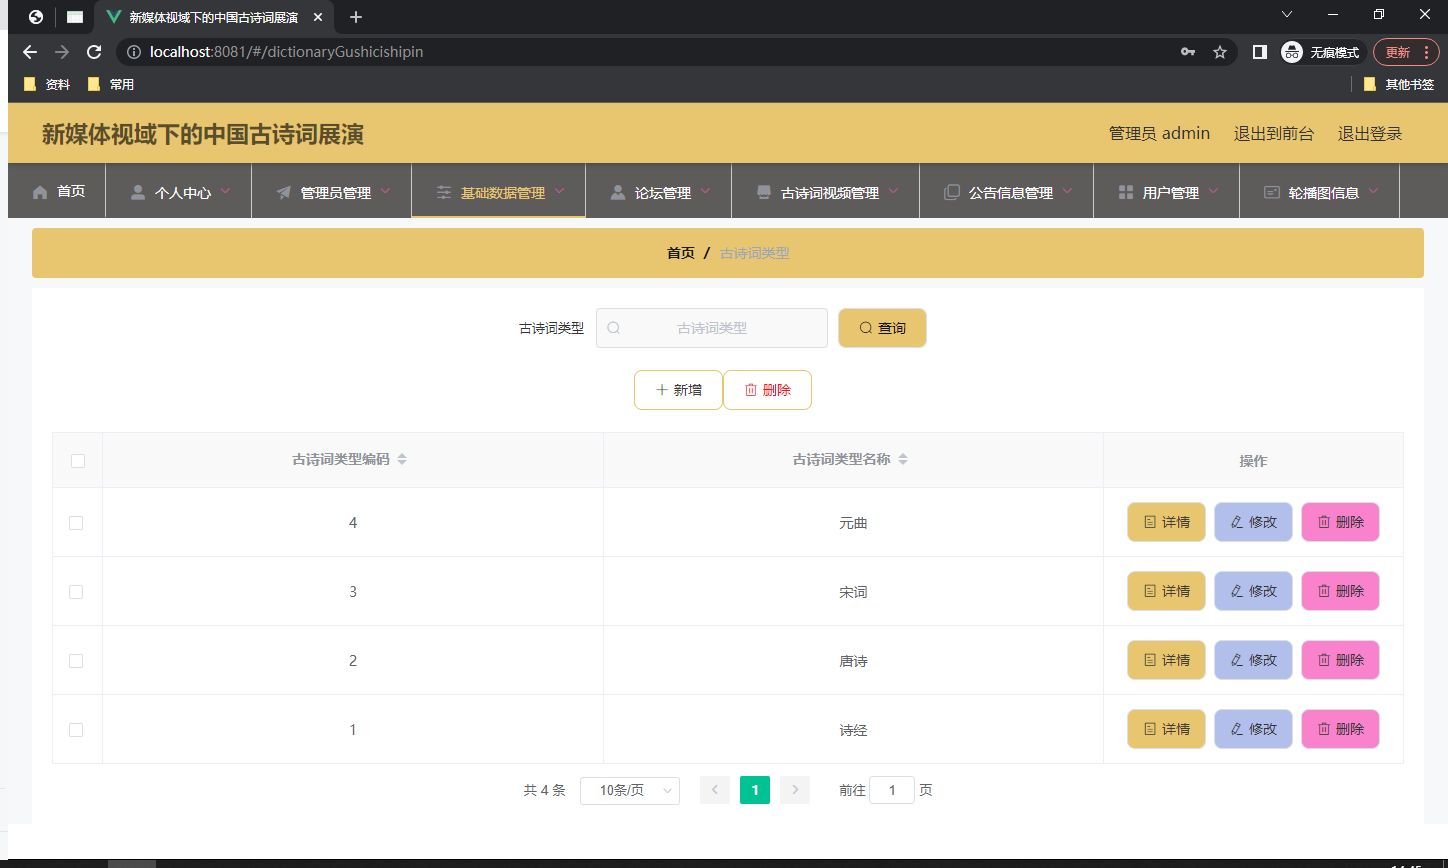Open the saved passwords key icon

(x=1188, y=52)
